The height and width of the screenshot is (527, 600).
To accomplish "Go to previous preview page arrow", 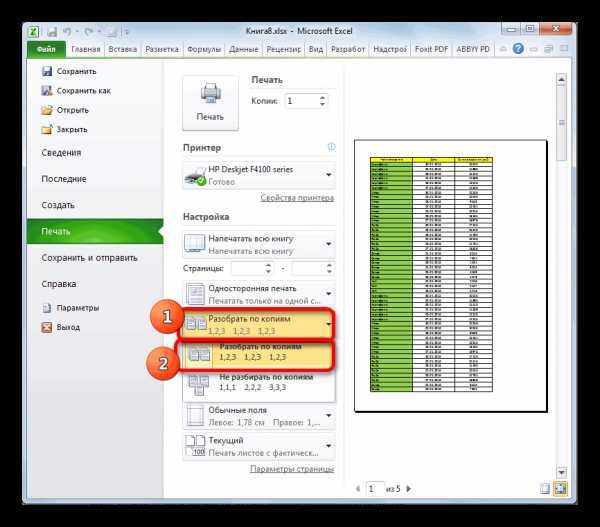I will tap(358, 489).
